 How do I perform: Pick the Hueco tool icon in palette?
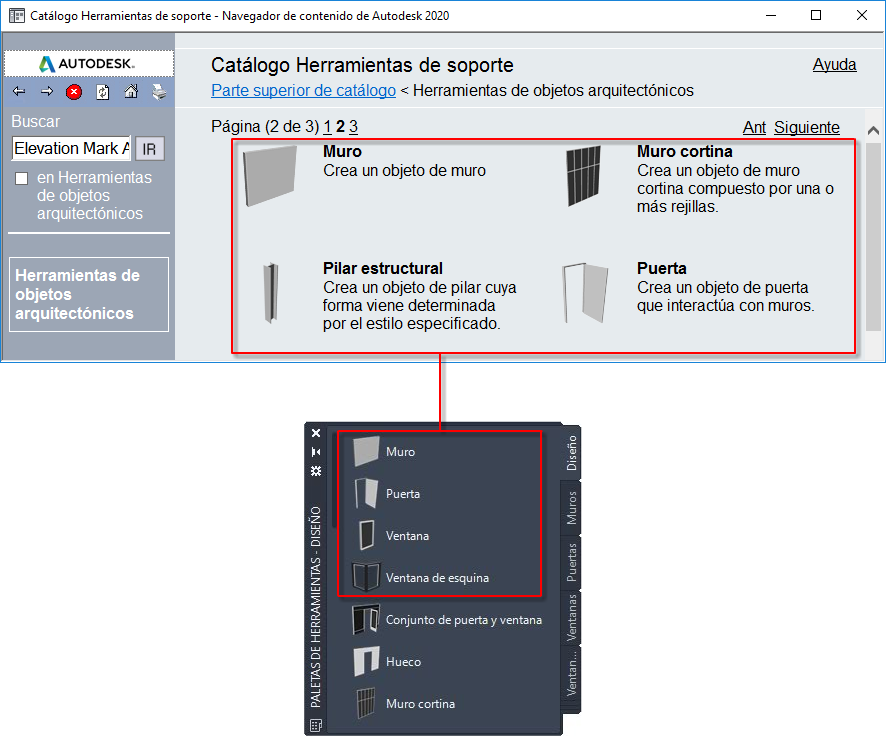pyautogui.click(x=366, y=661)
